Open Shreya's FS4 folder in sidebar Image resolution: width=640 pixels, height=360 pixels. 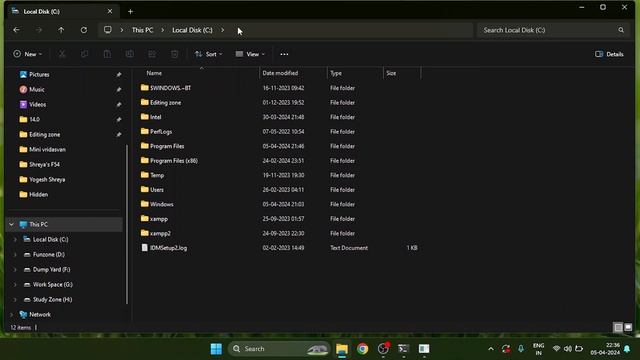[x=44, y=164]
